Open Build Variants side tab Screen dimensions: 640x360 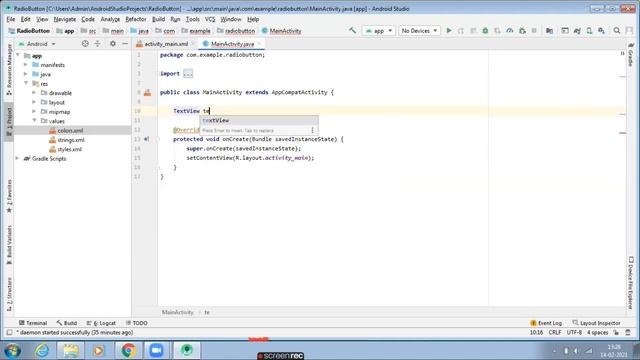[9, 245]
